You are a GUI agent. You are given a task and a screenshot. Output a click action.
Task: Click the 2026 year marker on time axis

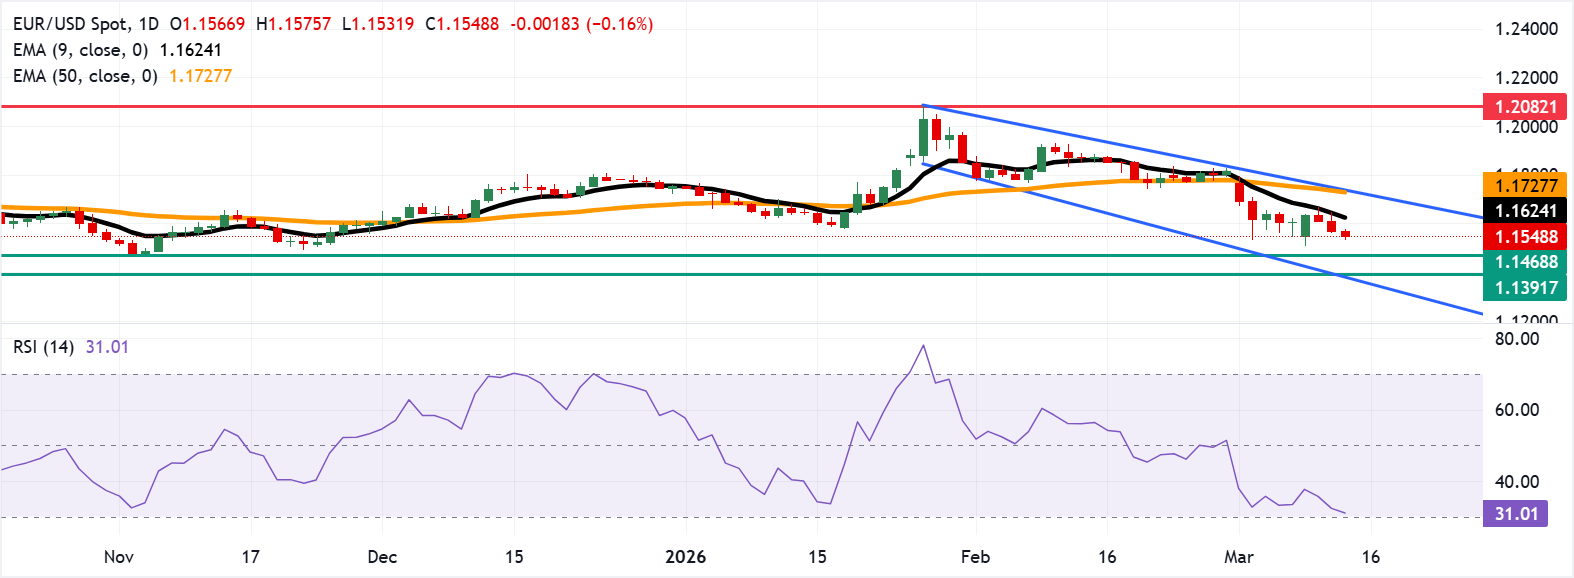[685, 557]
